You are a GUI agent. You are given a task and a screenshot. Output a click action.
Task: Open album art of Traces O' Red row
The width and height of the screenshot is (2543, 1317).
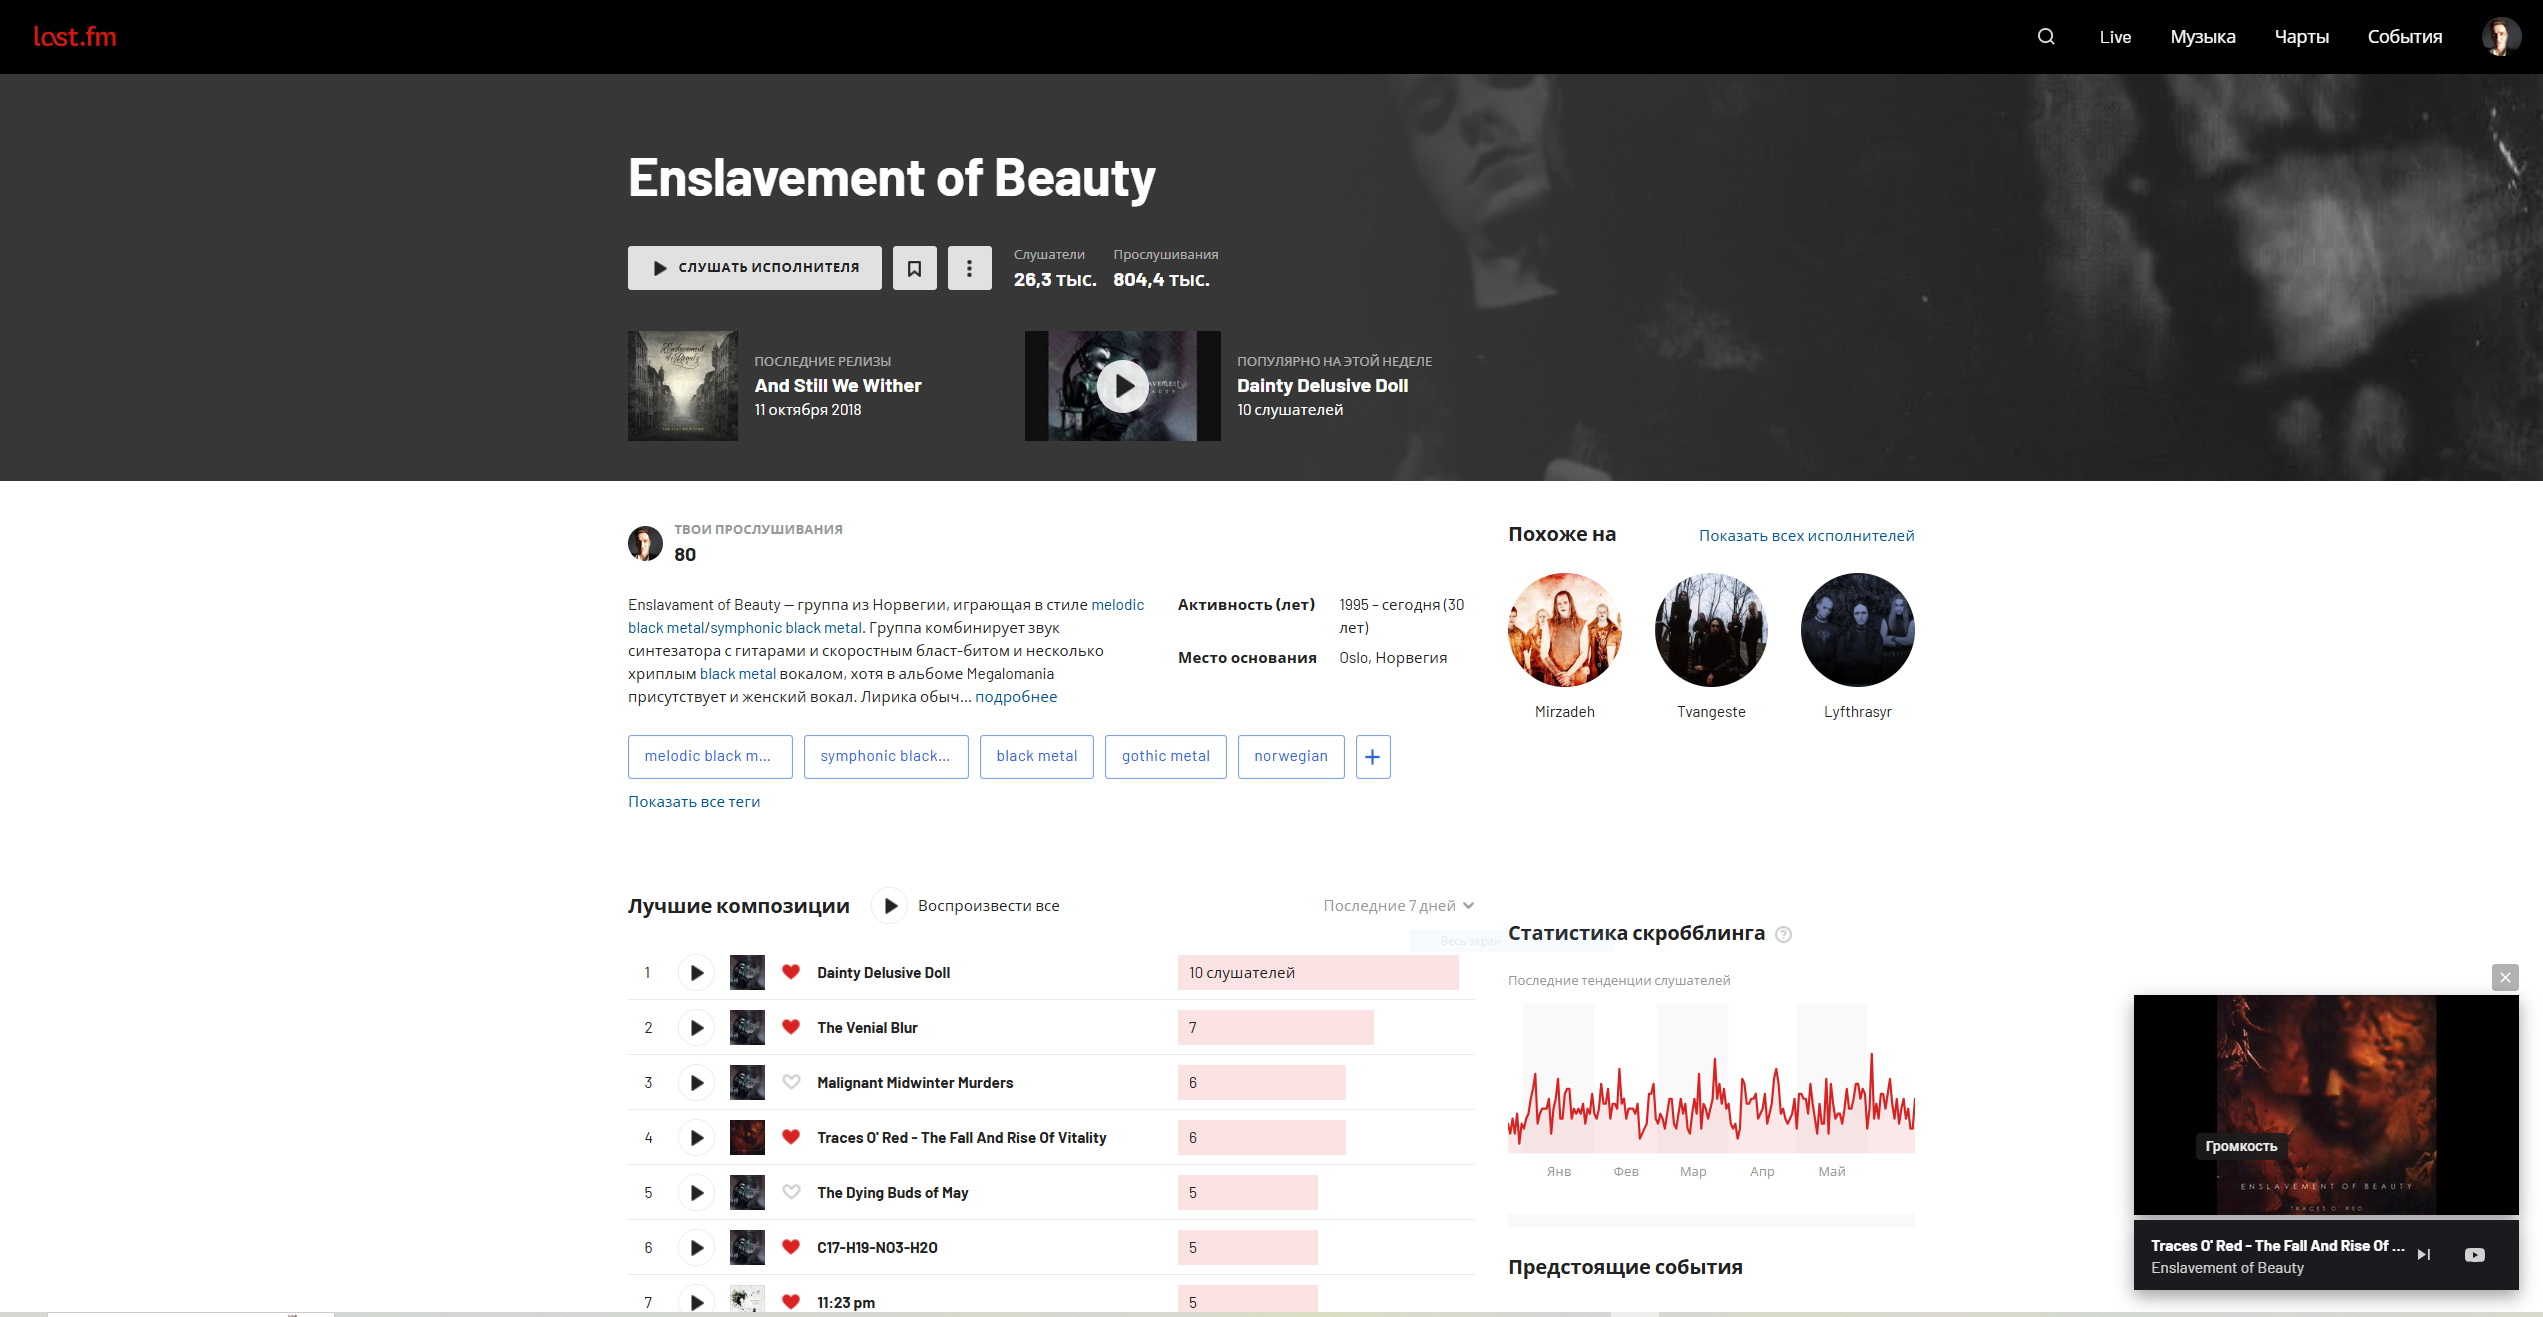tap(747, 1138)
